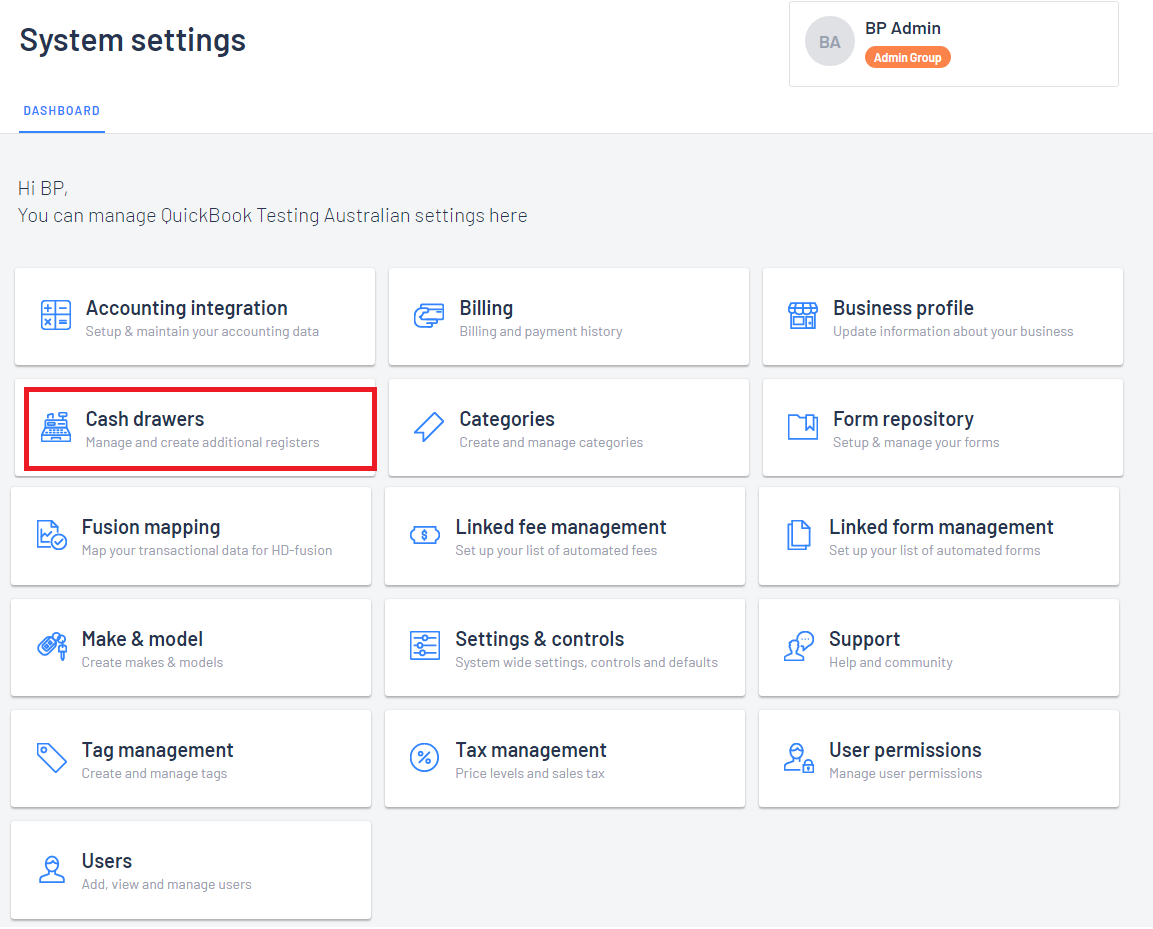Image resolution: width=1153 pixels, height=929 pixels.
Task: Click 'Set up your list of automated fees'
Action: click(556, 551)
